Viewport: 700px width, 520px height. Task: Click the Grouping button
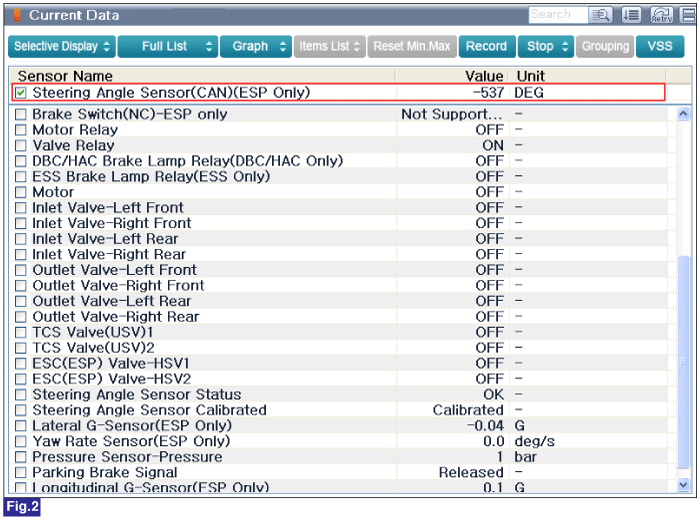[x=605, y=46]
